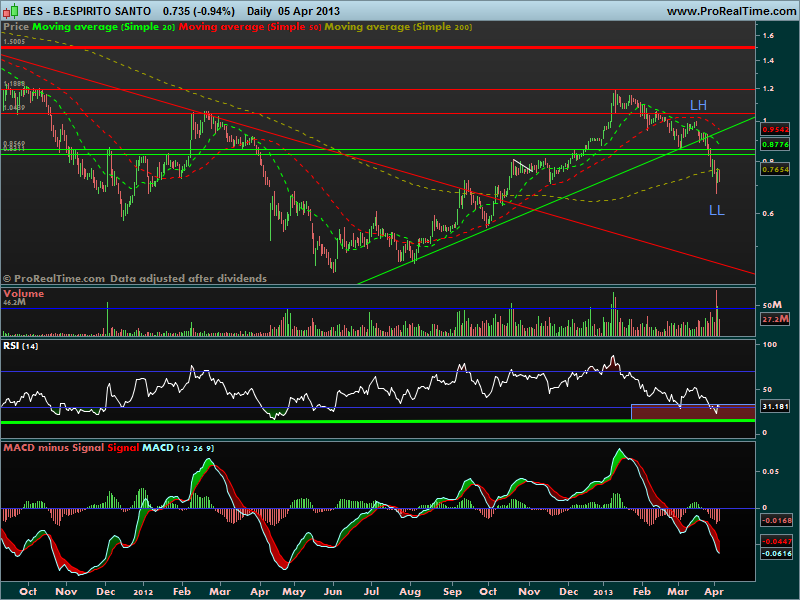Select Moving average (Simple 50) legend
The image size is (800, 600).
point(250,27)
